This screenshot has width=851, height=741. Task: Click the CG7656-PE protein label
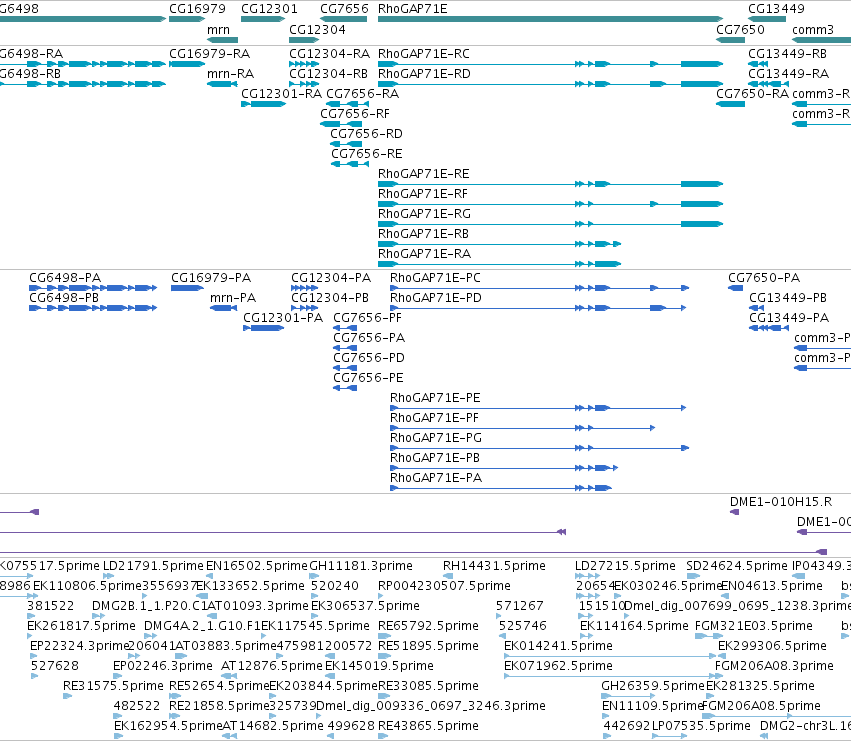click(369, 378)
